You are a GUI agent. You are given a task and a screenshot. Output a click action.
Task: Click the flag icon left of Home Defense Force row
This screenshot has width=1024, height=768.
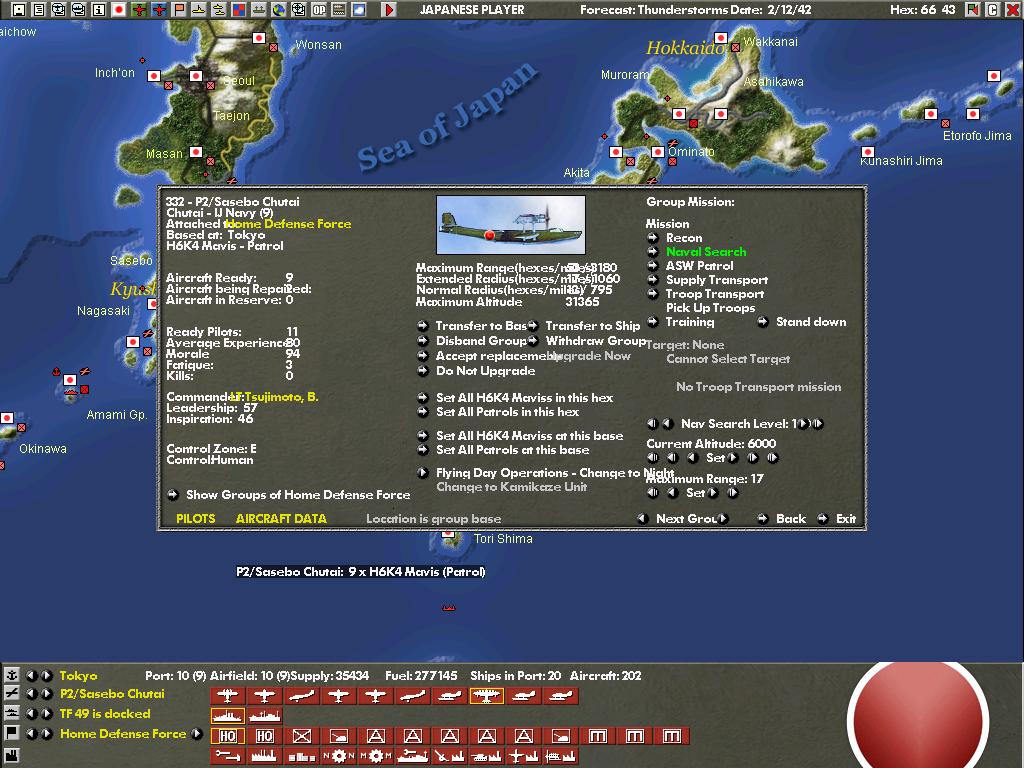(11, 733)
